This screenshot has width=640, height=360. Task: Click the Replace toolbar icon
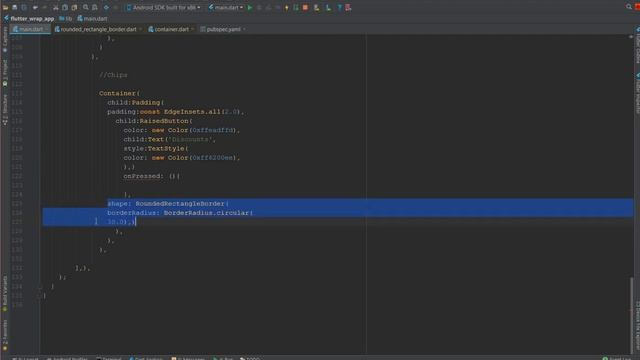(95, 7)
